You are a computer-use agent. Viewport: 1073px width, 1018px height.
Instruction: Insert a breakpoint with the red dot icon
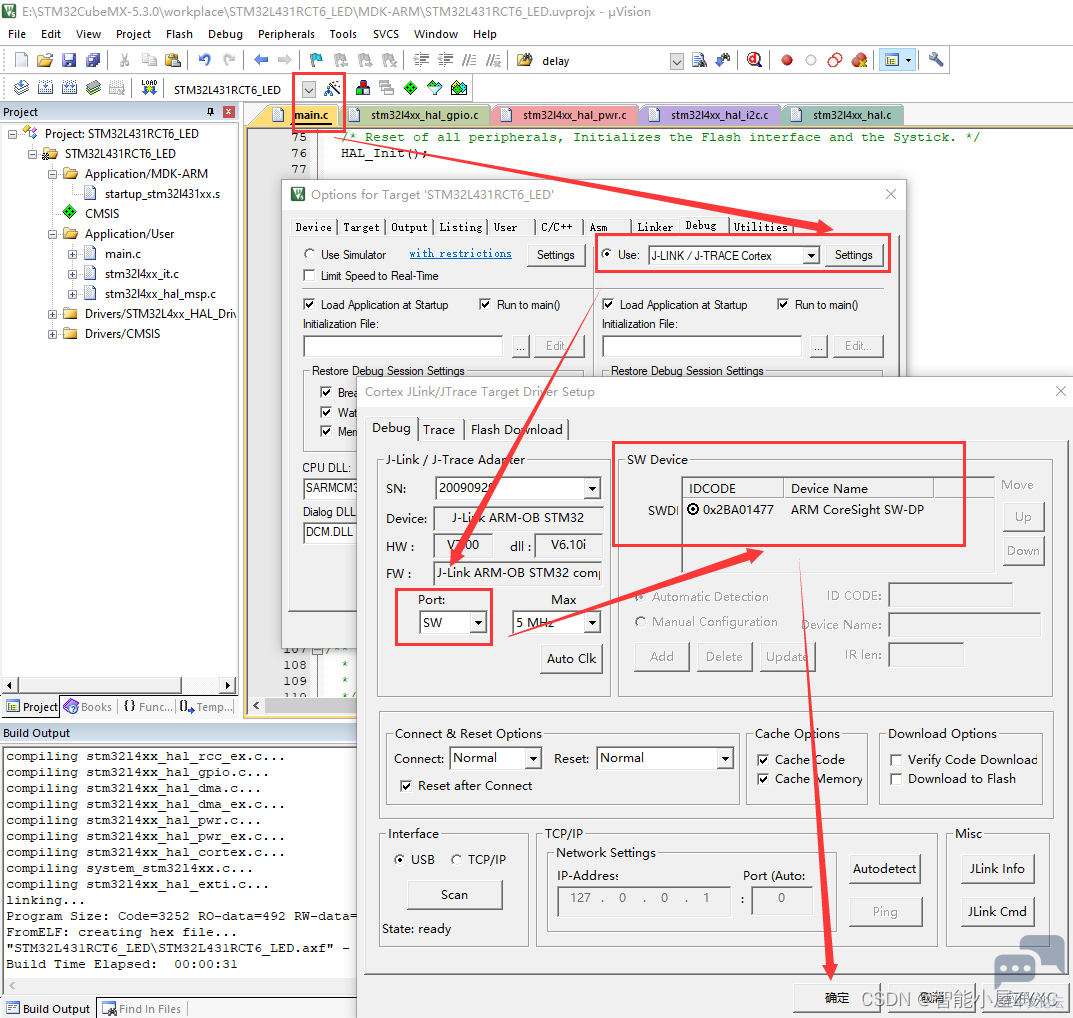tap(787, 60)
